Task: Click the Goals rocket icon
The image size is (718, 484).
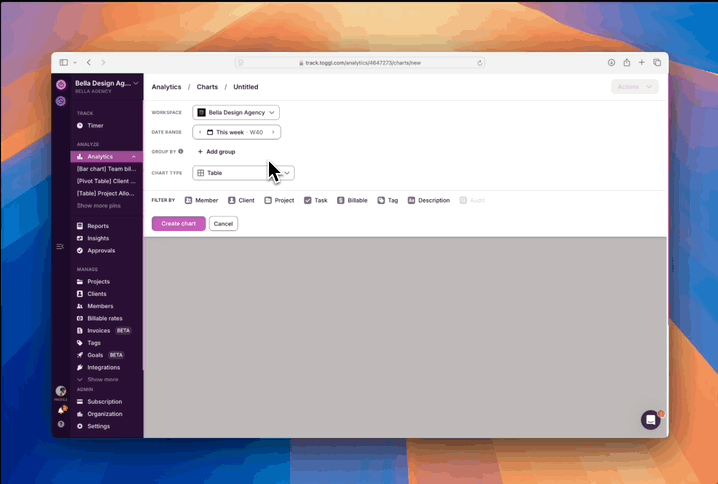Action: point(80,355)
